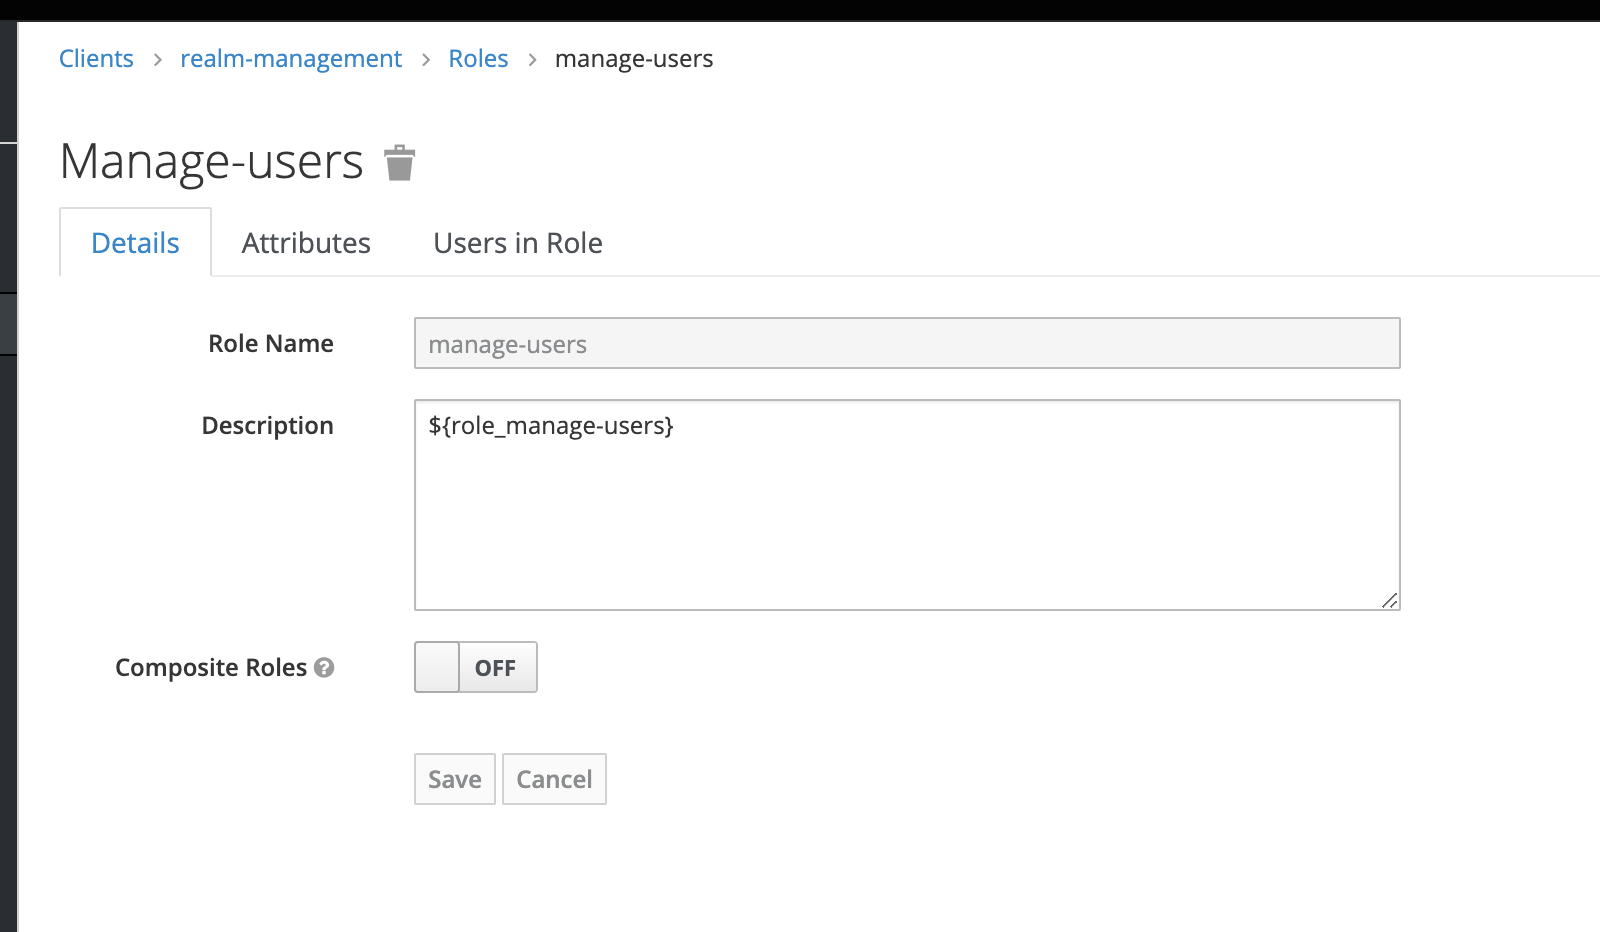Focus the Description text area
This screenshot has width=1600, height=932.
pyautogui.click(x=907, y=505)
